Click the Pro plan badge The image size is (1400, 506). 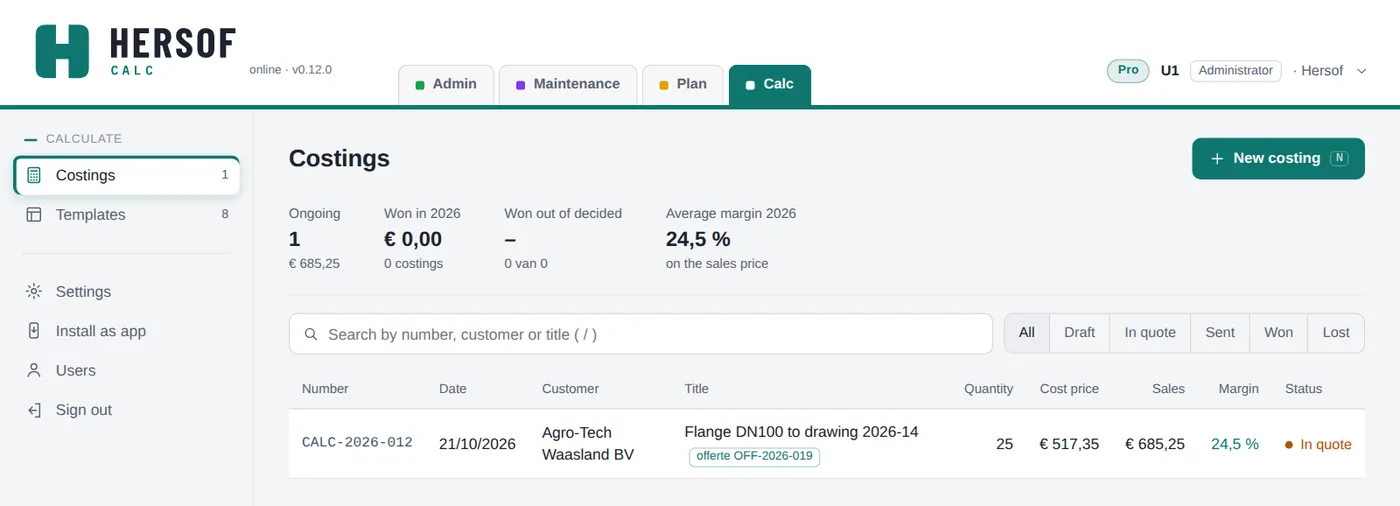coord(1128,70)
